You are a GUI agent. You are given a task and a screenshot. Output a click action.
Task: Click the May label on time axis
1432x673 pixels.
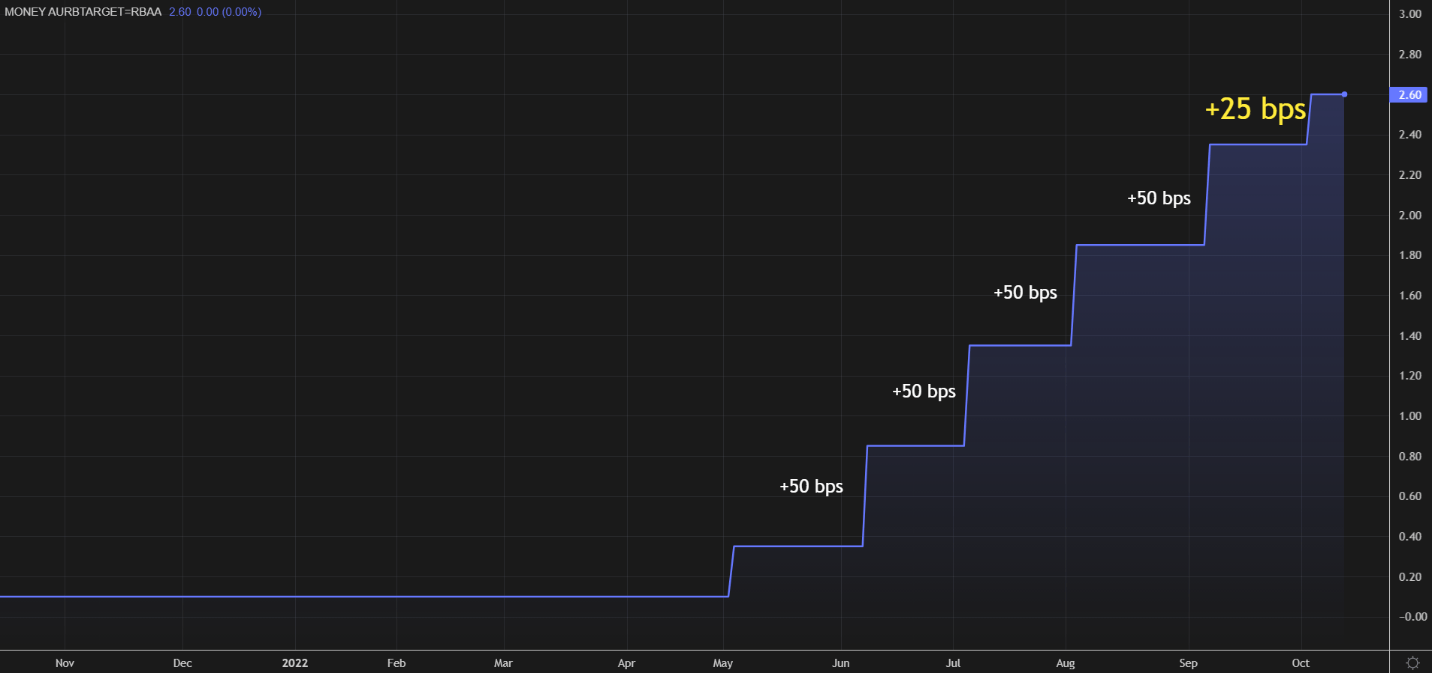pyautogui.click(x=723, y=663)
